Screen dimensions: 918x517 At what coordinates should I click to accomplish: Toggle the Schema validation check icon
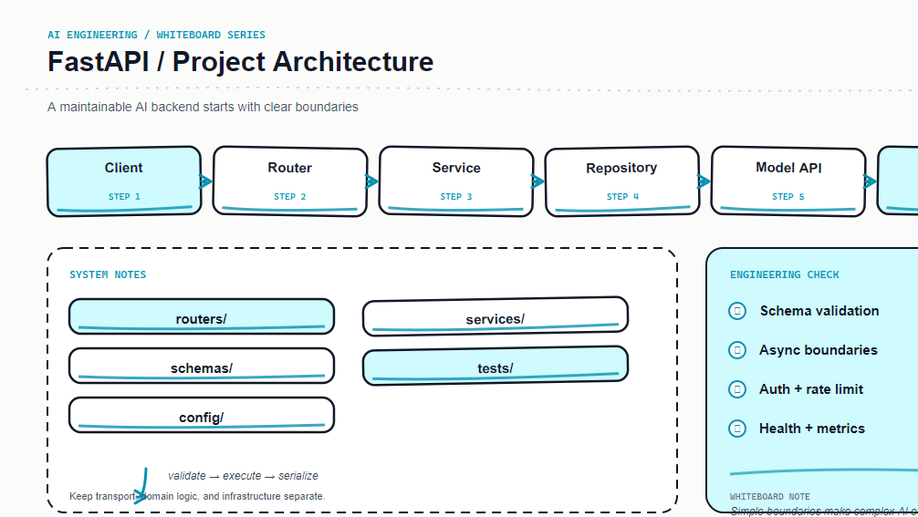pos(737,311)
